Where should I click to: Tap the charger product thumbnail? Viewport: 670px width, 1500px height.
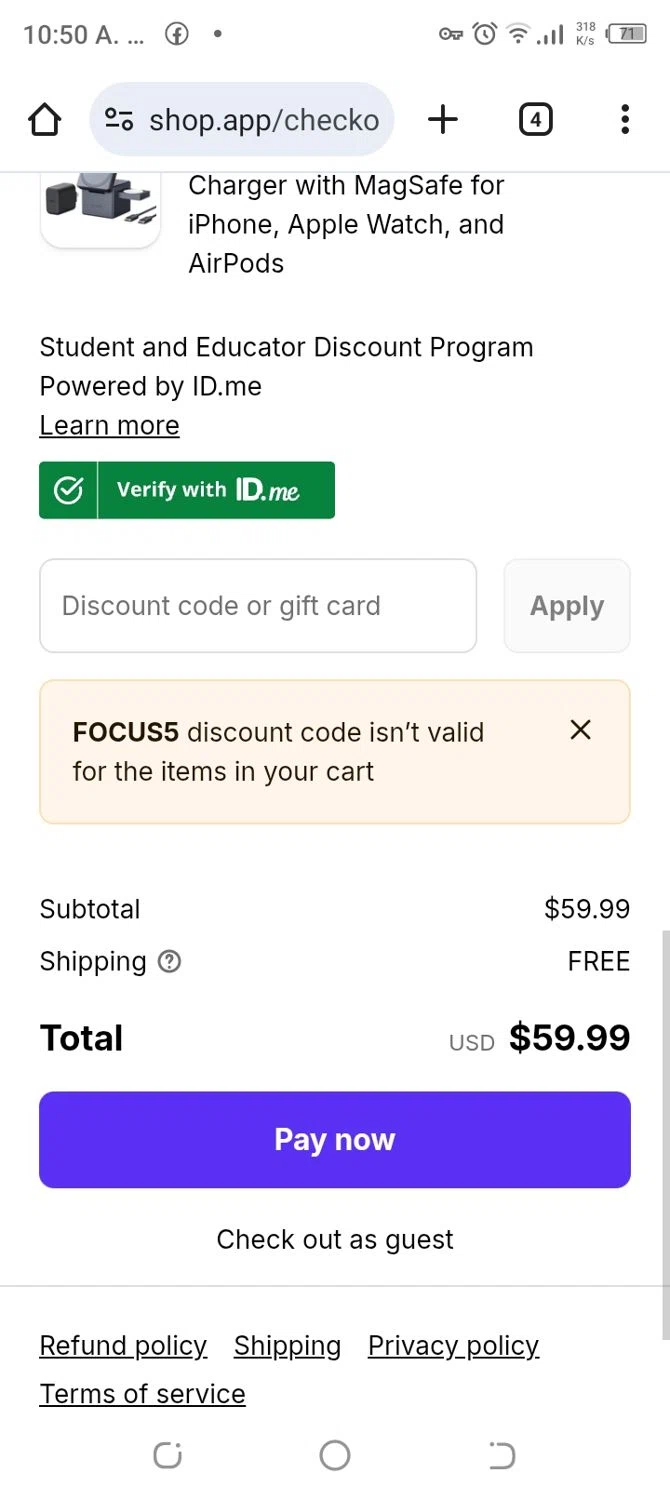click(100, 205)
